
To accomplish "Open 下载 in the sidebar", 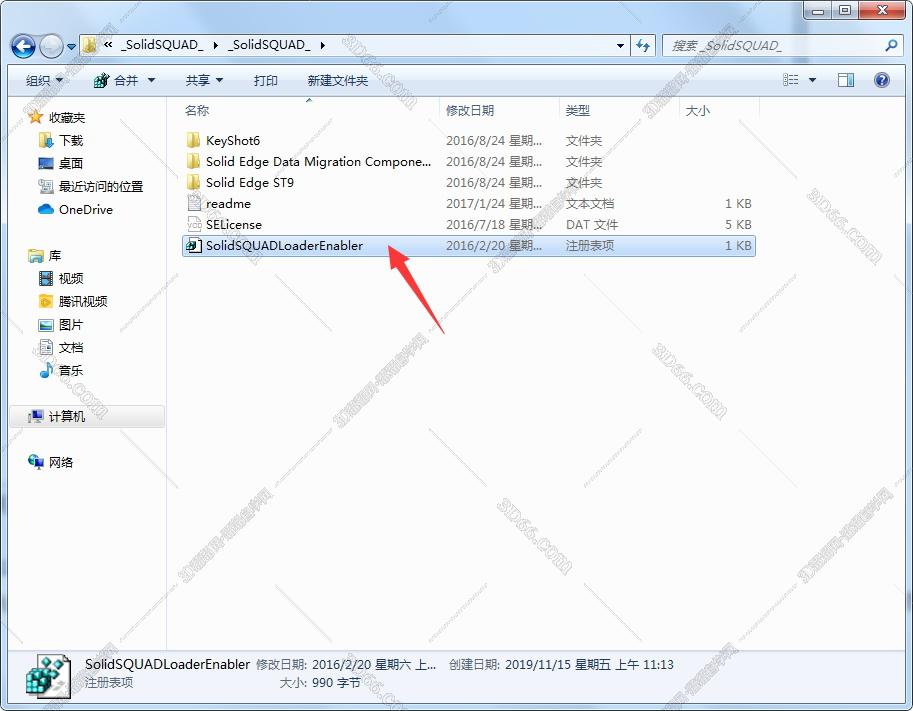I will tap(62, 140).
